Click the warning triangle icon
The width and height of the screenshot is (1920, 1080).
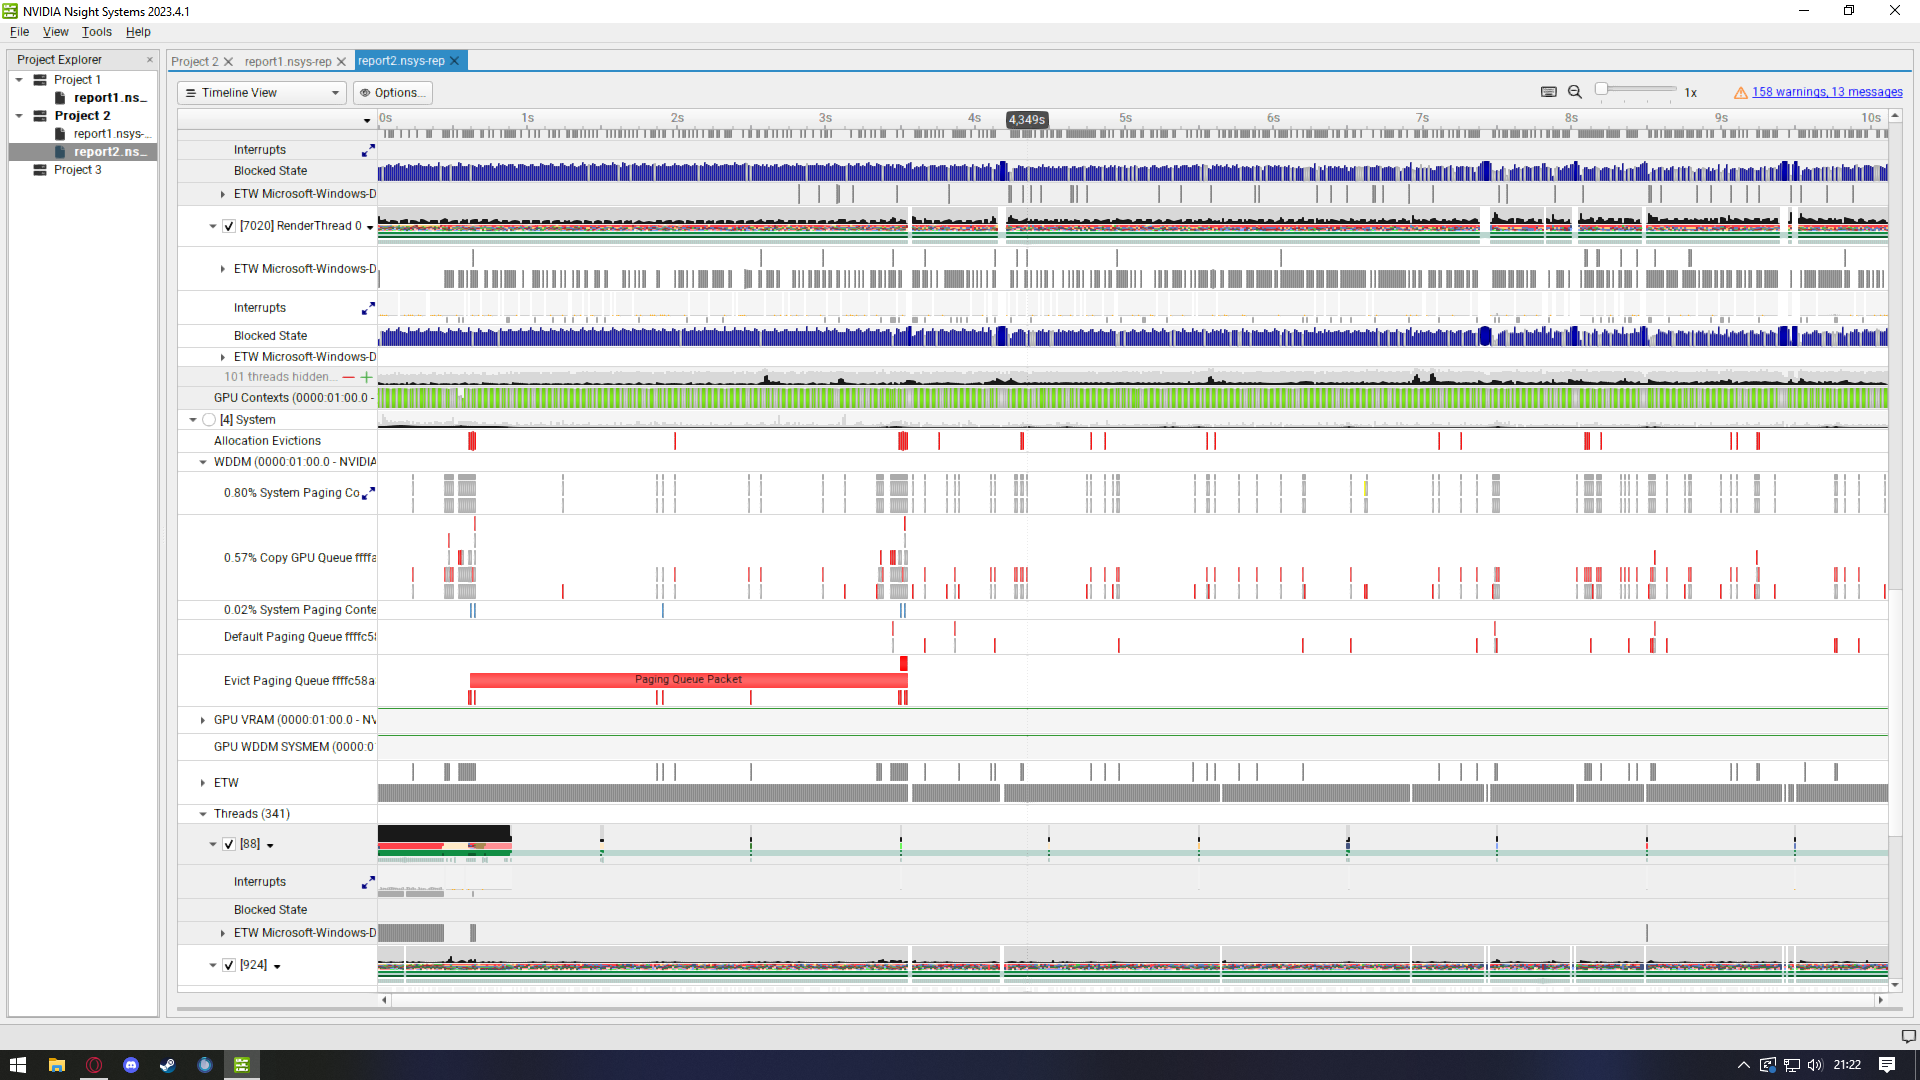[1741, 93]
